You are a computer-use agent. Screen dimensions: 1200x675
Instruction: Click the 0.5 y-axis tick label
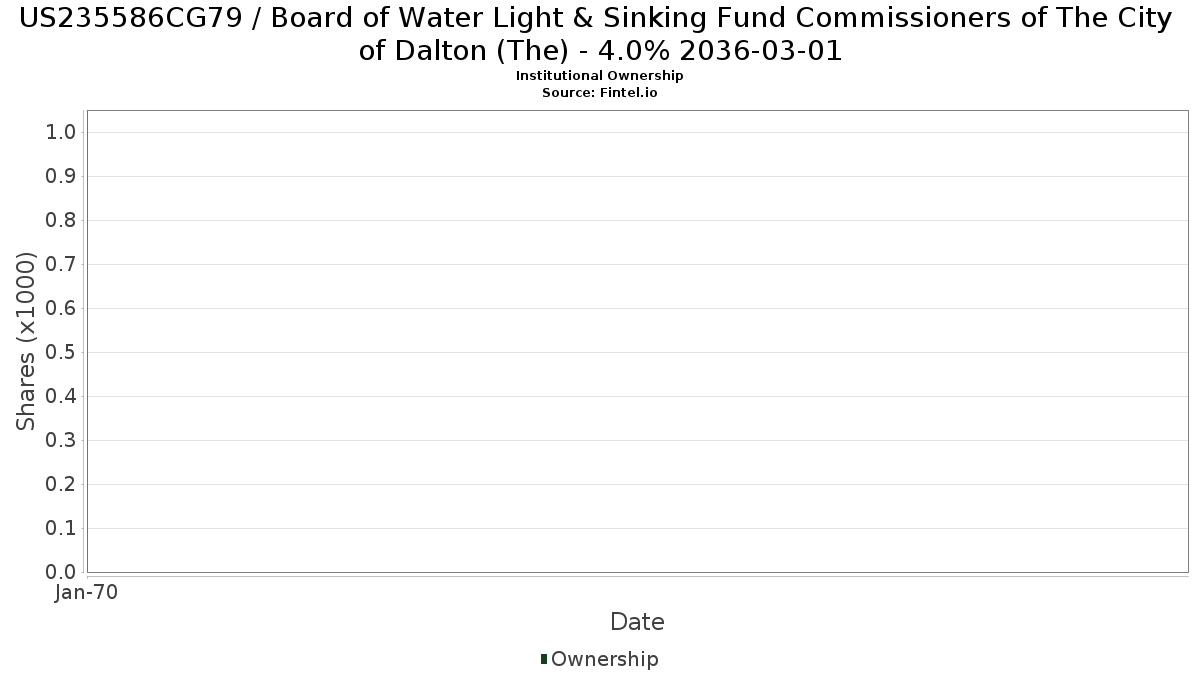tap(61, 352)
